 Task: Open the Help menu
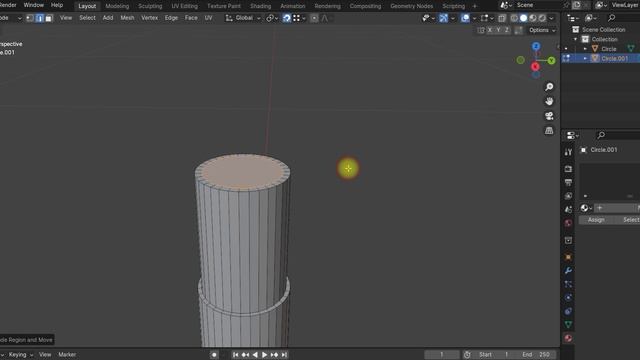tap(57, 5)
